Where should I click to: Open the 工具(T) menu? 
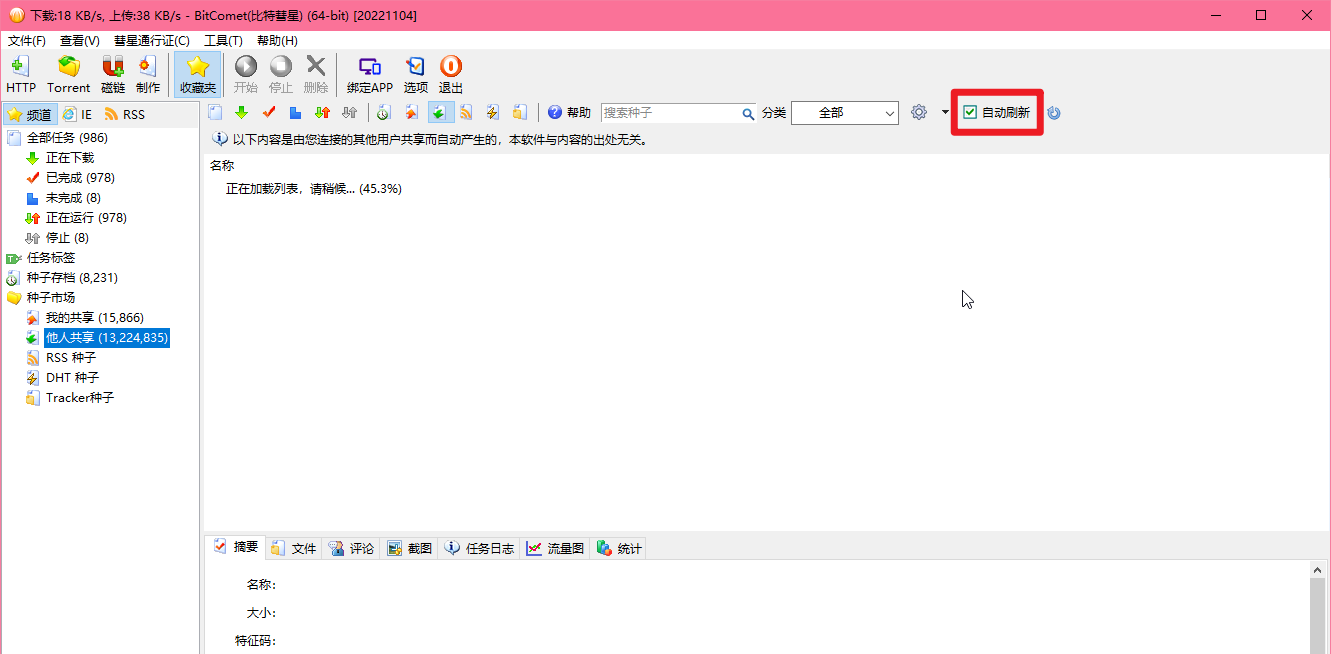tap(223, 41)
